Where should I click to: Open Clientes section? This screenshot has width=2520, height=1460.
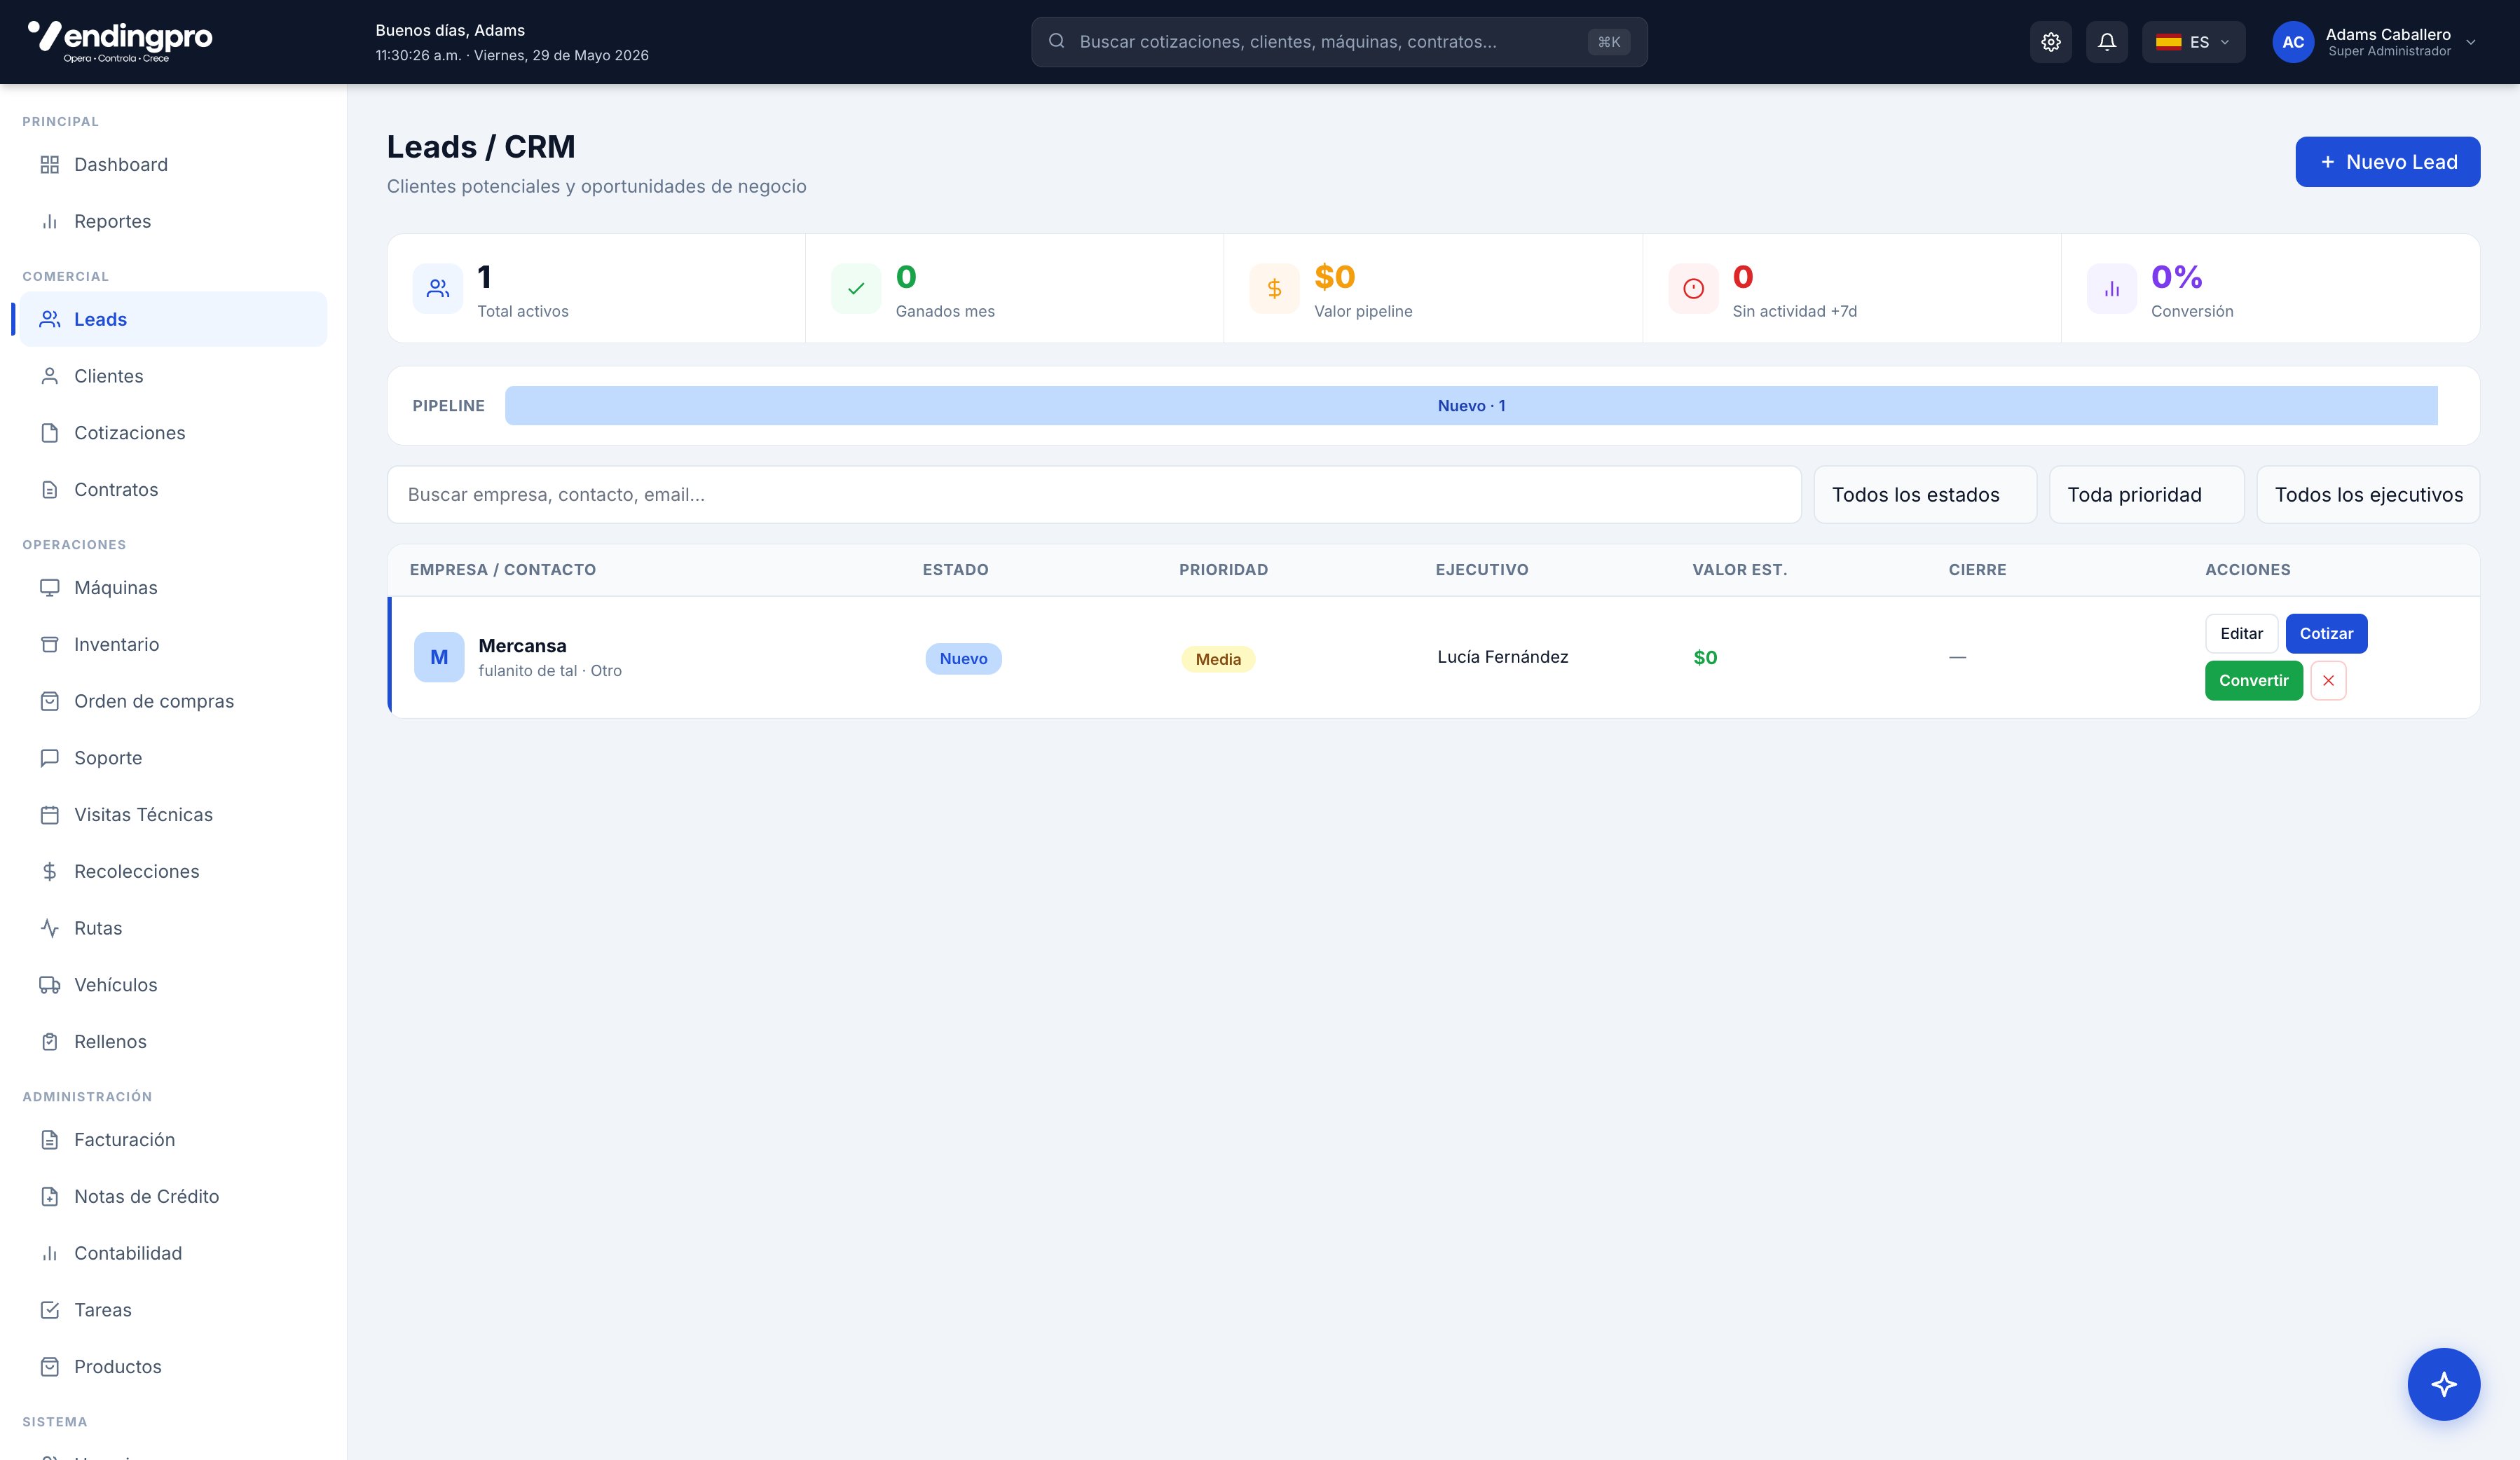[x=173, y=376]
